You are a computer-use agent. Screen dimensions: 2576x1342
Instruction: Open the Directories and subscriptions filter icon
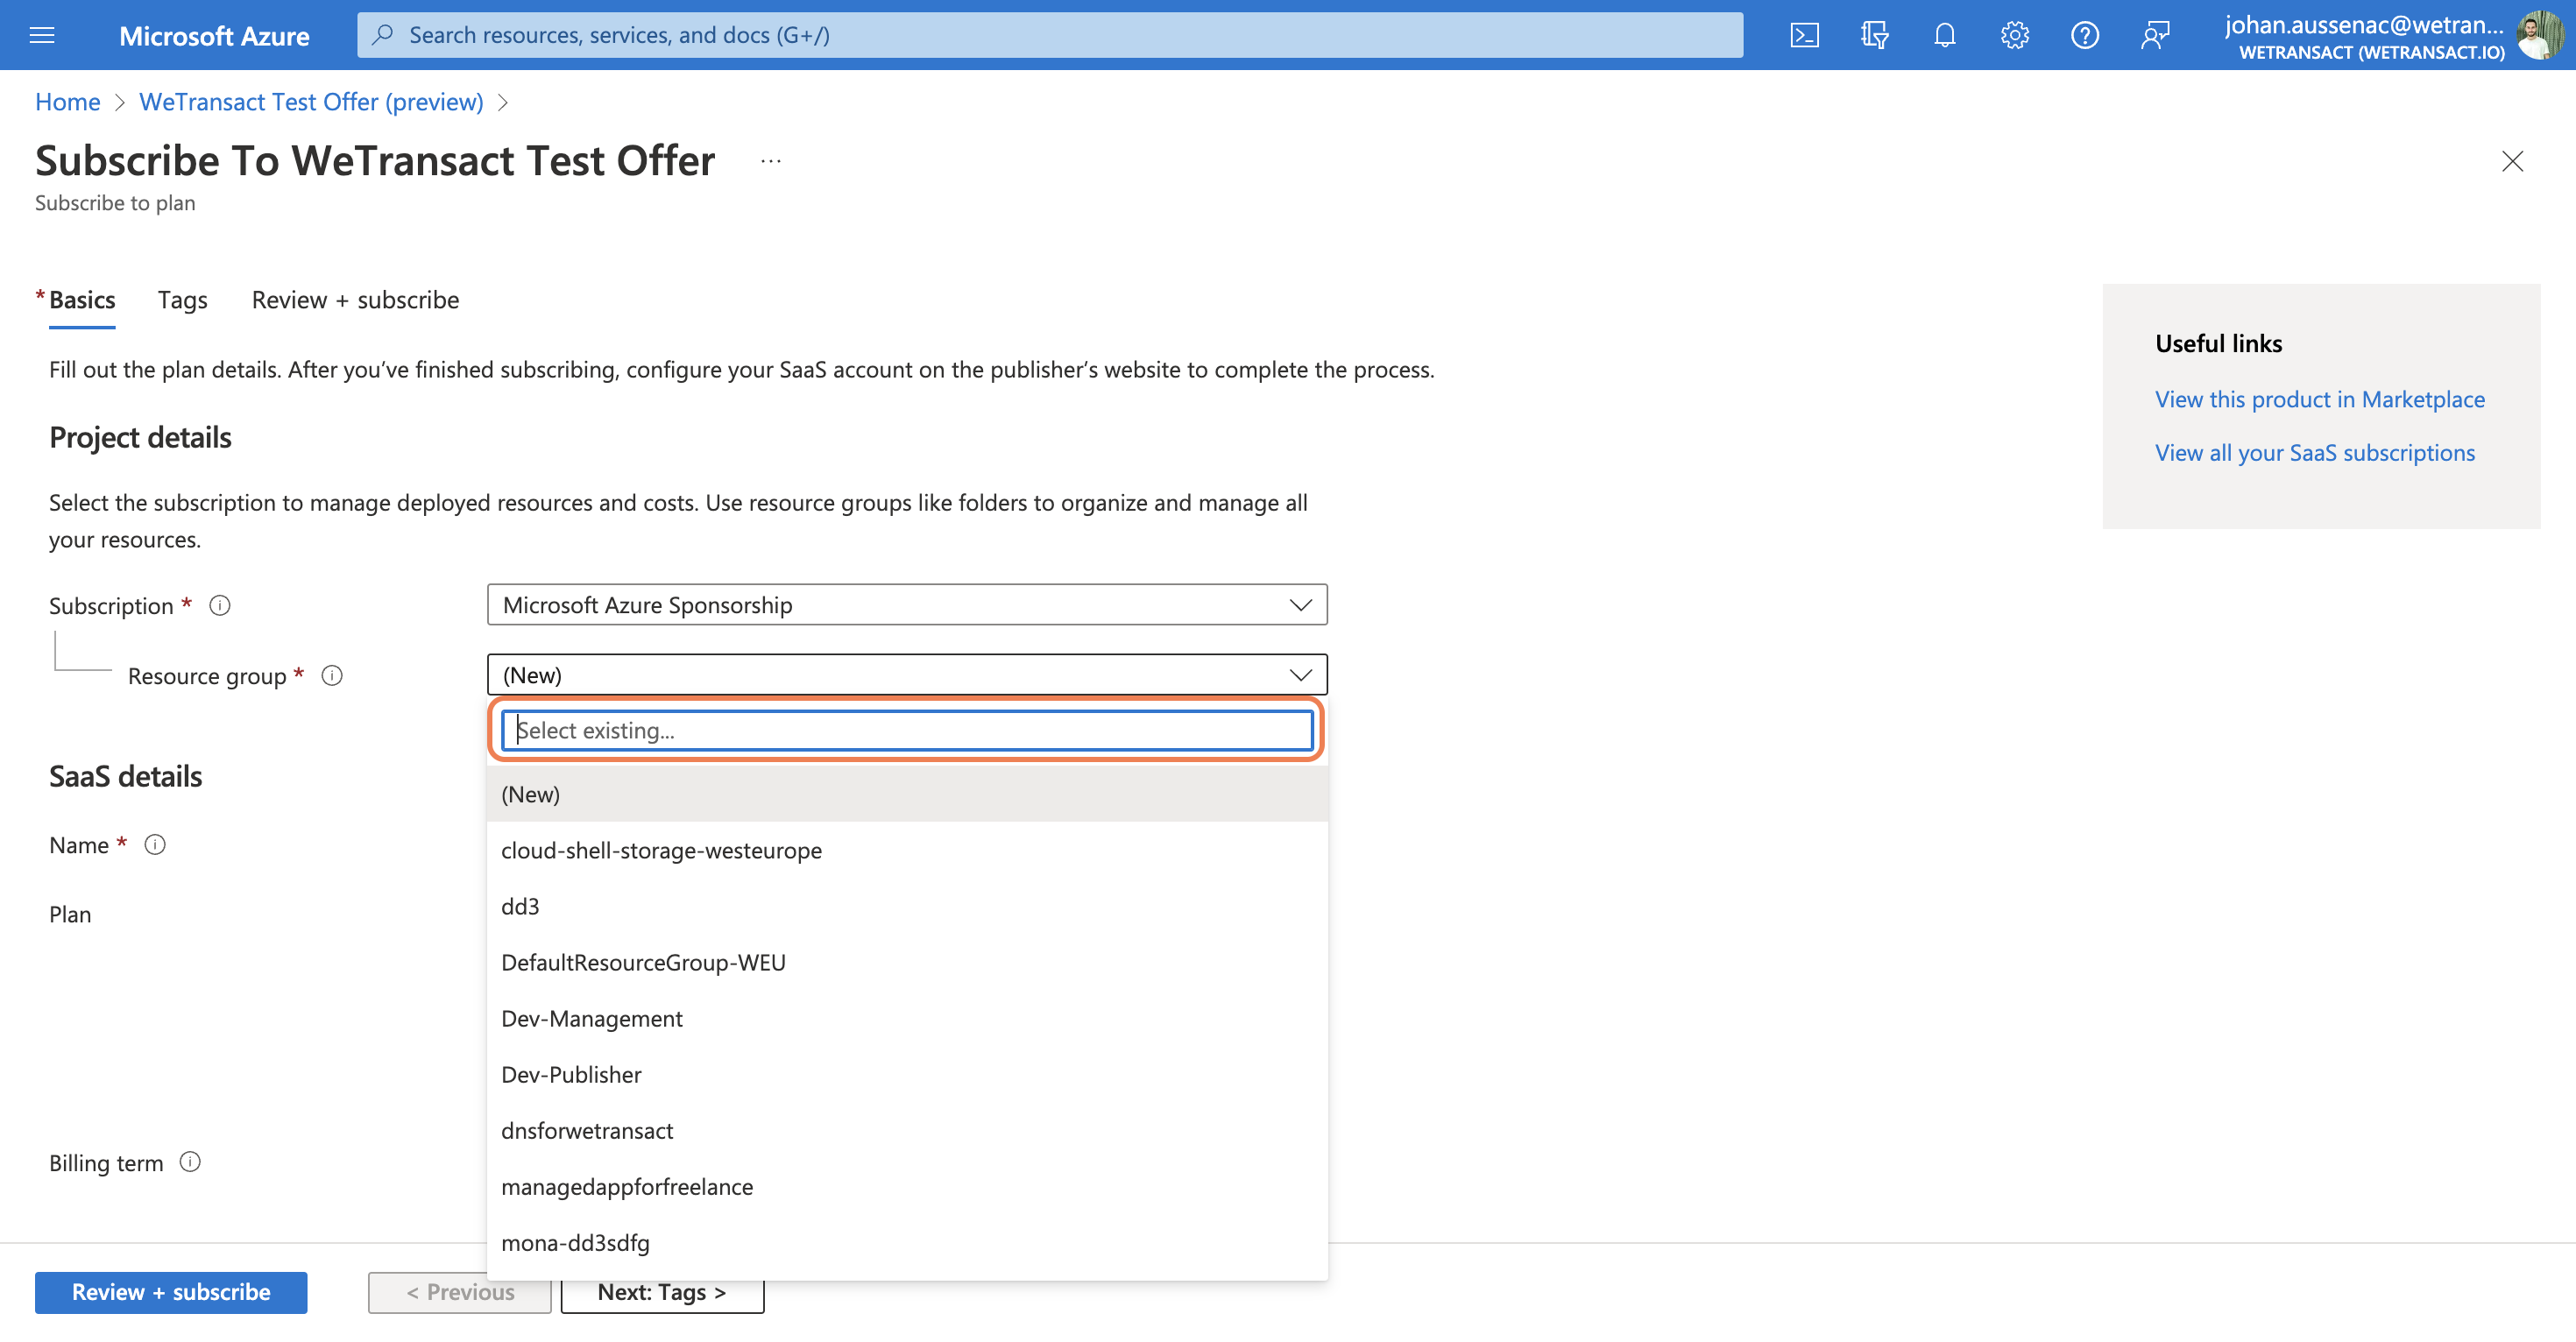point(1874,35)
